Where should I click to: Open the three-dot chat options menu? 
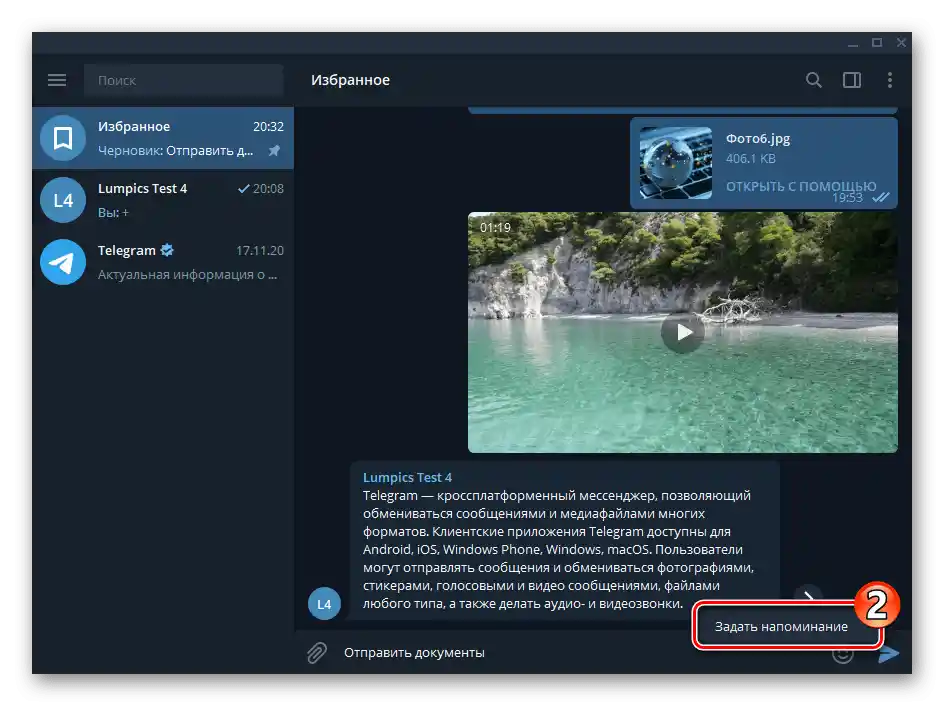(x=890, y=80)
